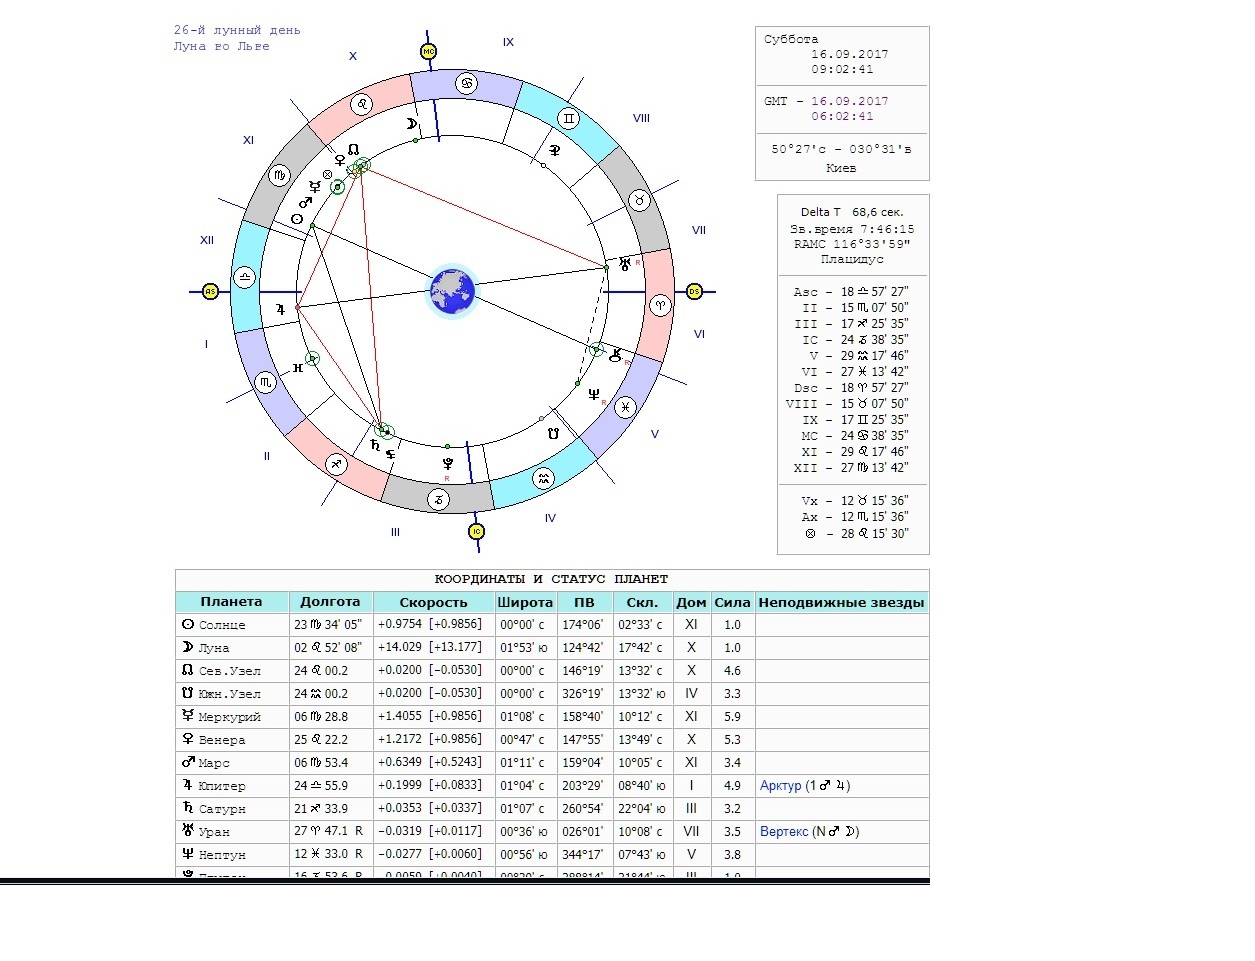
Task: Click the Uranus glyph inside the wheel
Action: pos(625,264)
